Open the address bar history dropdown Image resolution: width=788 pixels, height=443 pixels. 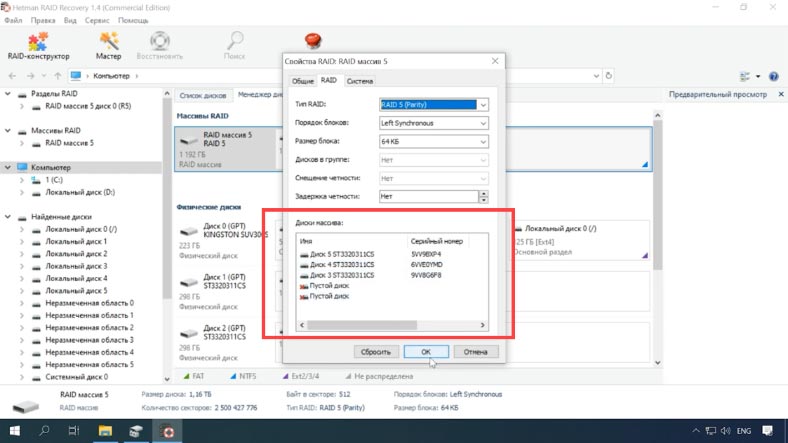596,76
